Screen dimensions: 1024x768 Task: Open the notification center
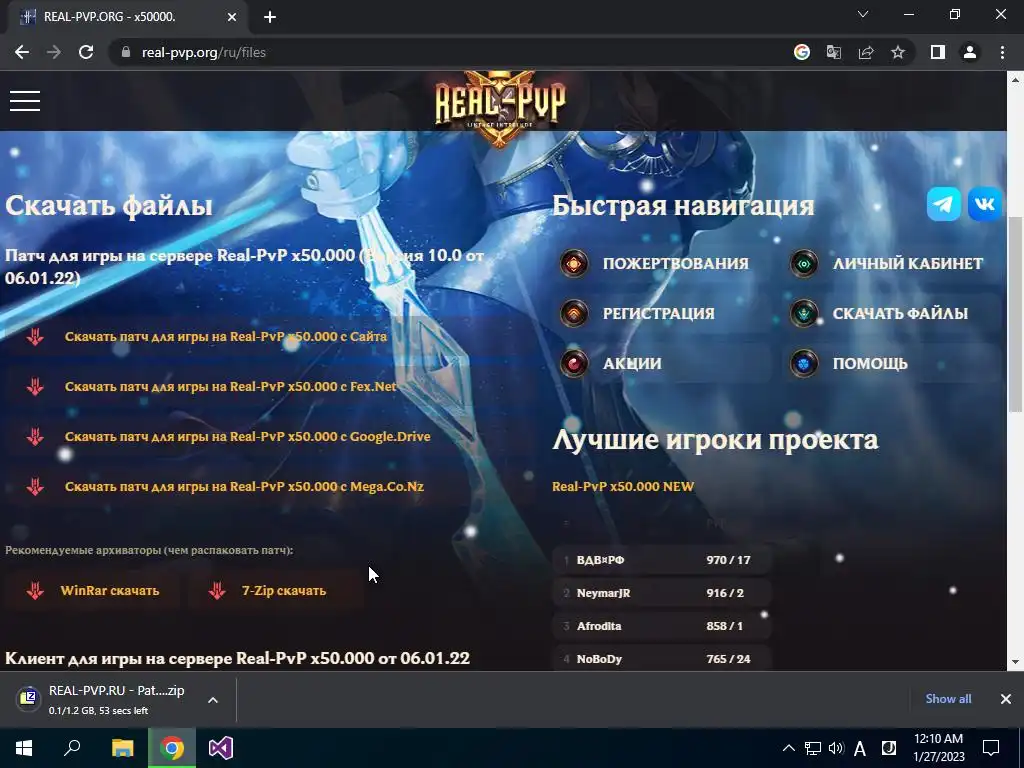(x=991, y=748)
